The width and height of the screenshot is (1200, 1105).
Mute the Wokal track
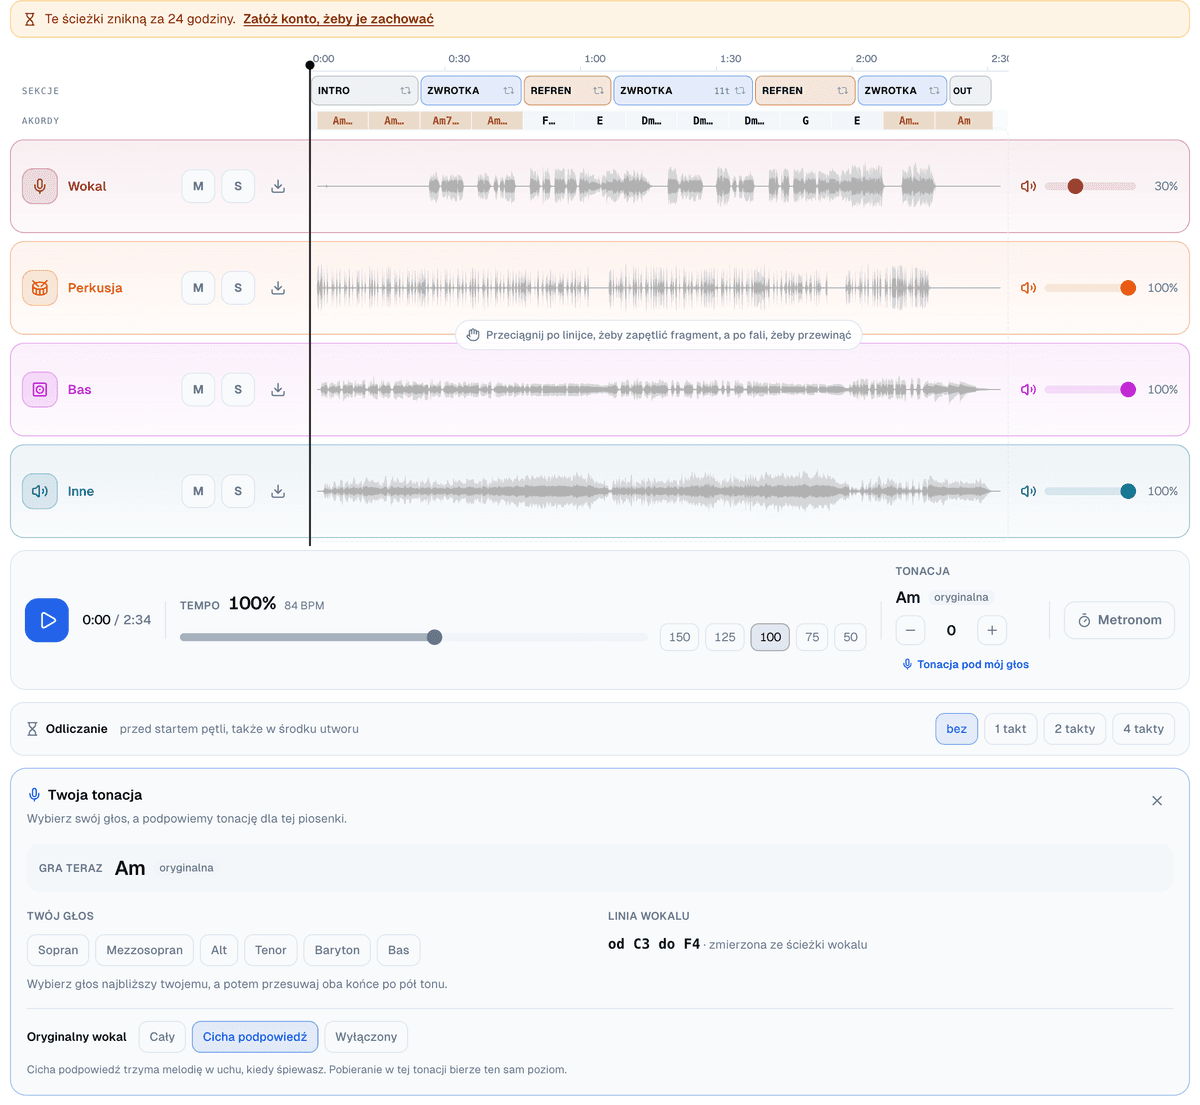click(198, 186)
